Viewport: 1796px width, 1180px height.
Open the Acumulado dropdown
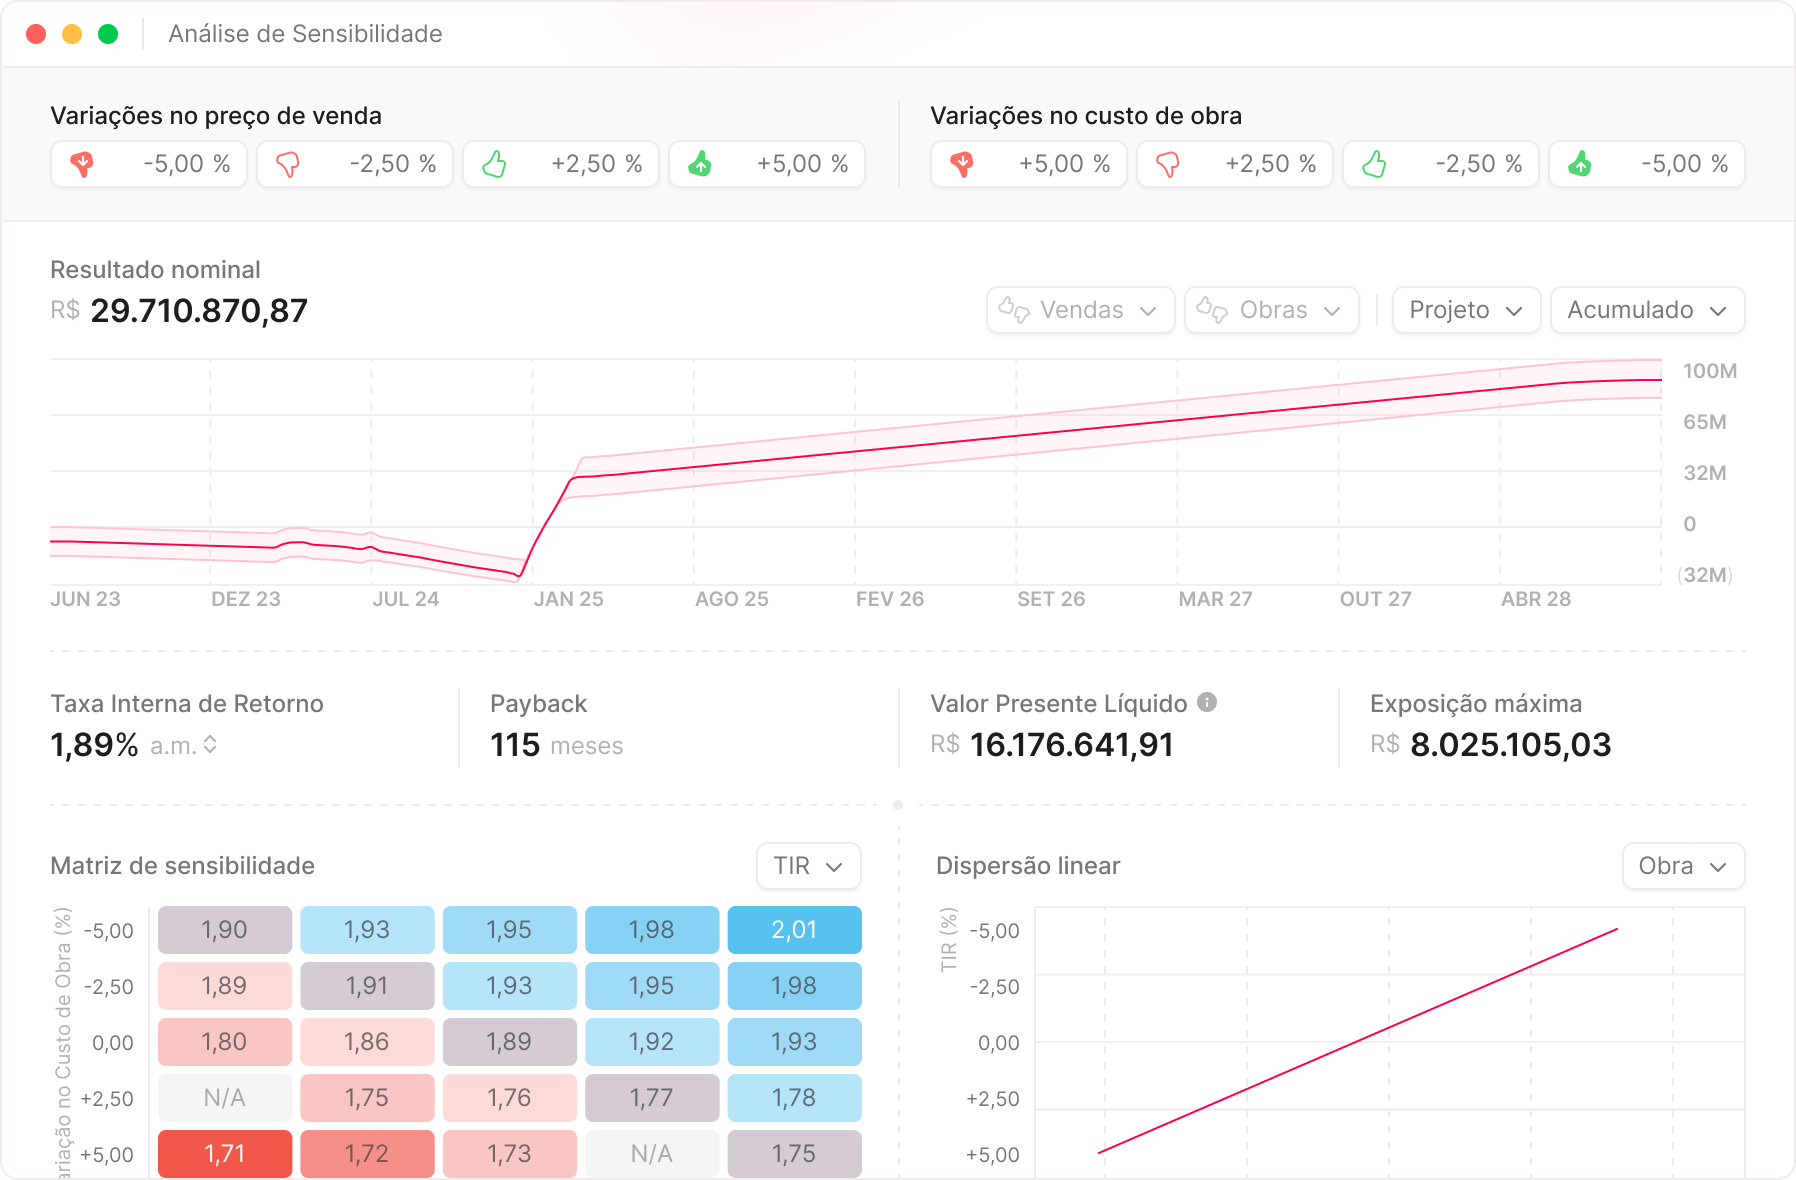[x=1647, y=310]
